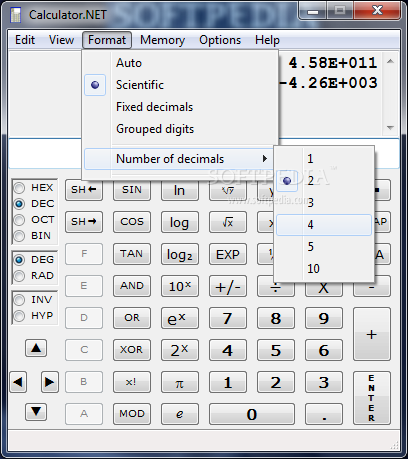
Task: Set number of decimals to 10
Action: click(324, 269)
